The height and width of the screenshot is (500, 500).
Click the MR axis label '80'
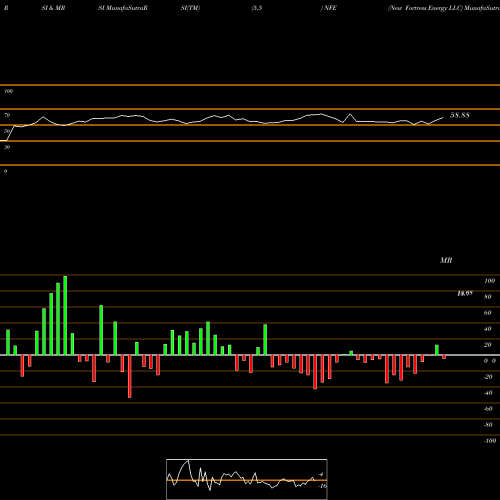[488, 297]
